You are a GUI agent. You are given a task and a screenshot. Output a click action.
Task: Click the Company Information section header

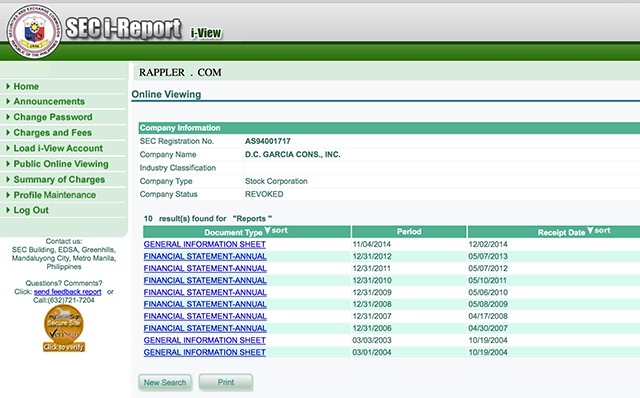point(389,128)
